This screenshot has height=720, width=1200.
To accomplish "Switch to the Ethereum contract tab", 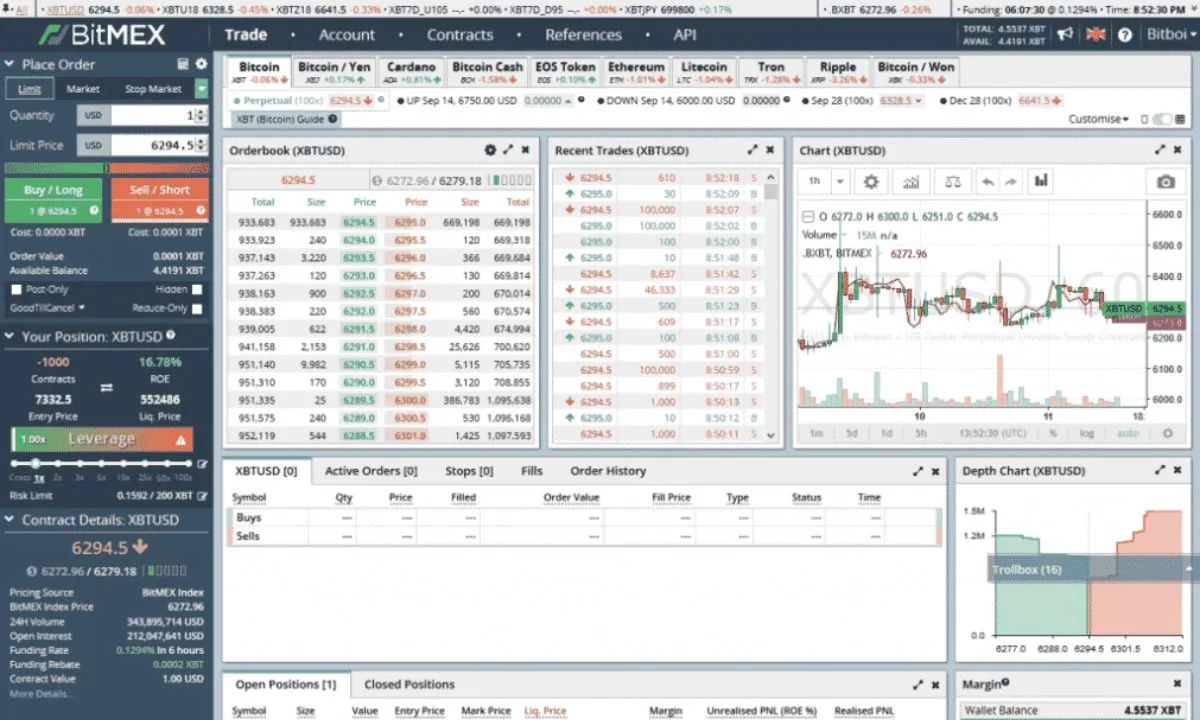I will [636, 70].
